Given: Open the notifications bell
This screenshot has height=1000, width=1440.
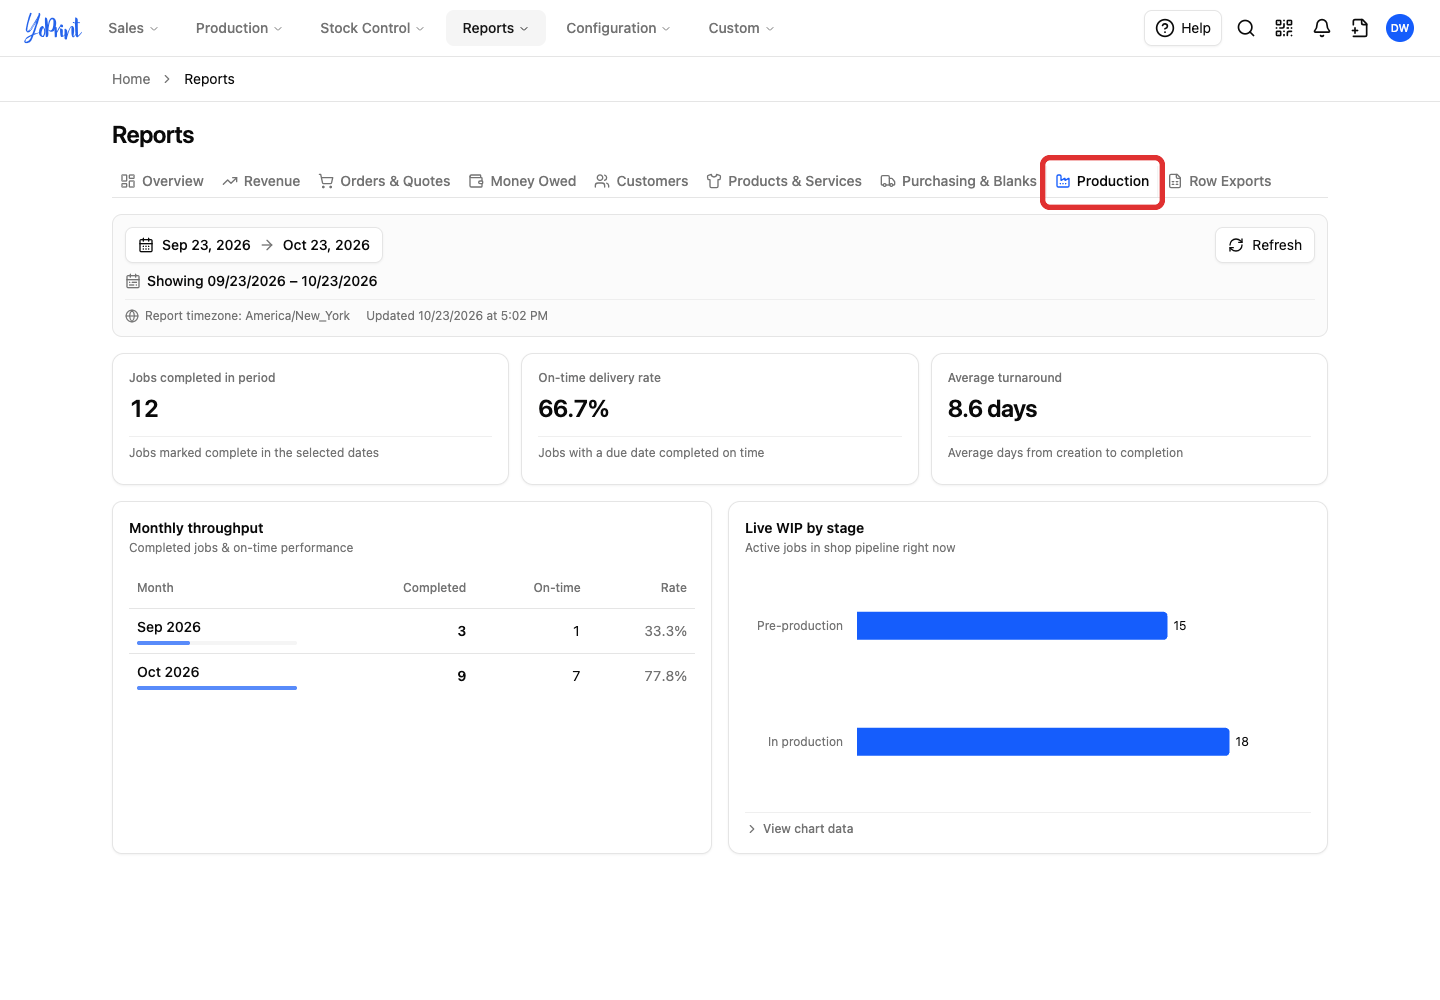Looking at the screenshot, I should [1322, 28].
